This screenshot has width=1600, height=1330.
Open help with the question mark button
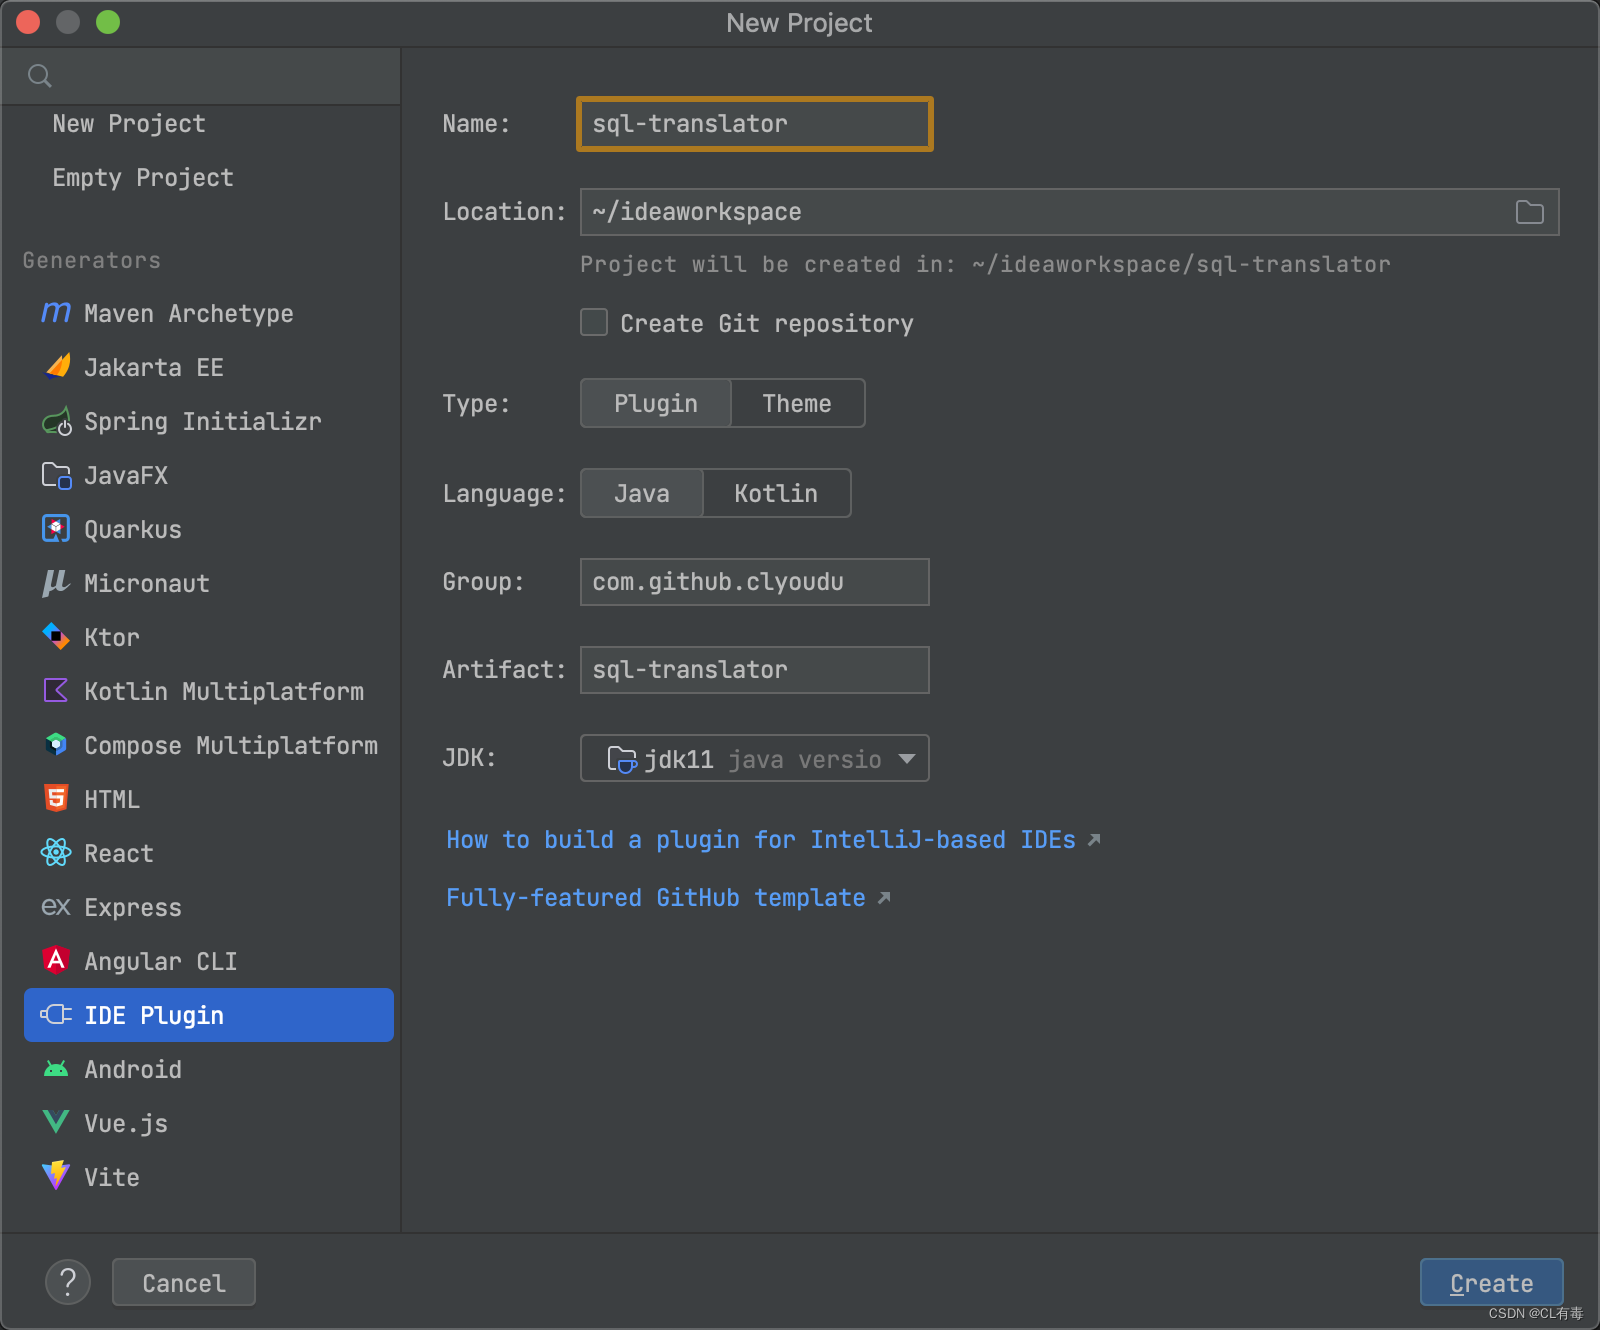click(68, 1282)
